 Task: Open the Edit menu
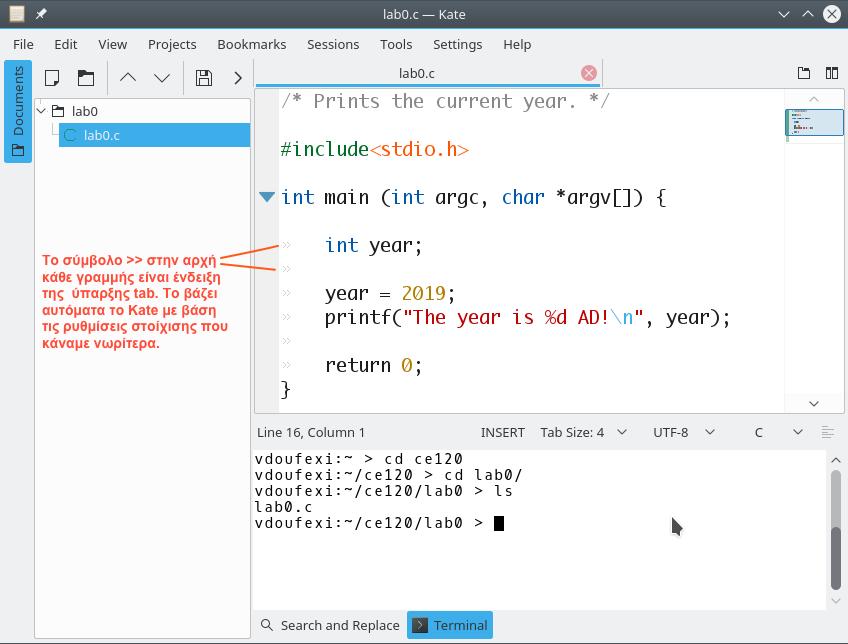[x=65, y=44]
